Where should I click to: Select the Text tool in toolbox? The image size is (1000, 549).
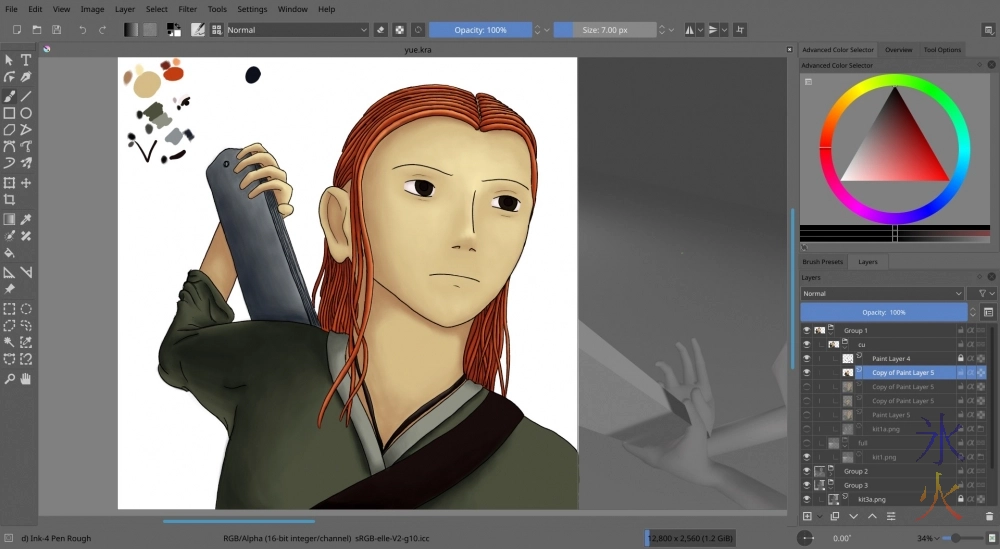click(26, 60)
